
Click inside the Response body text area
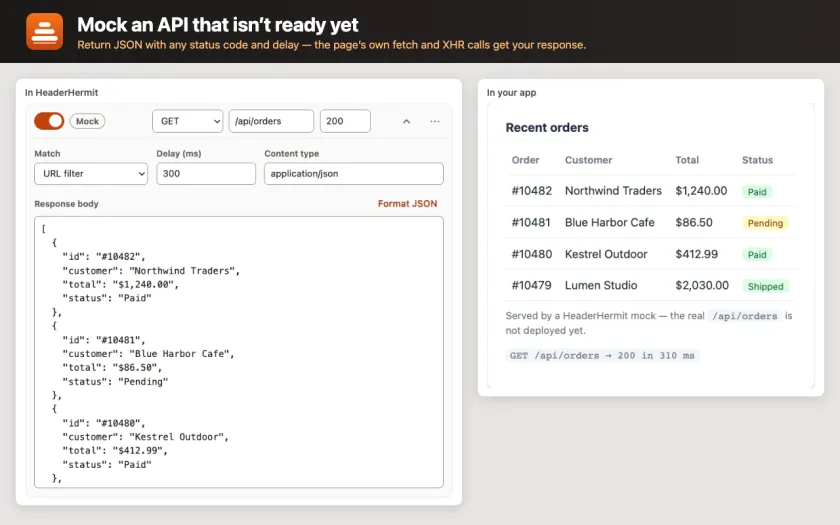coord(239,352)
